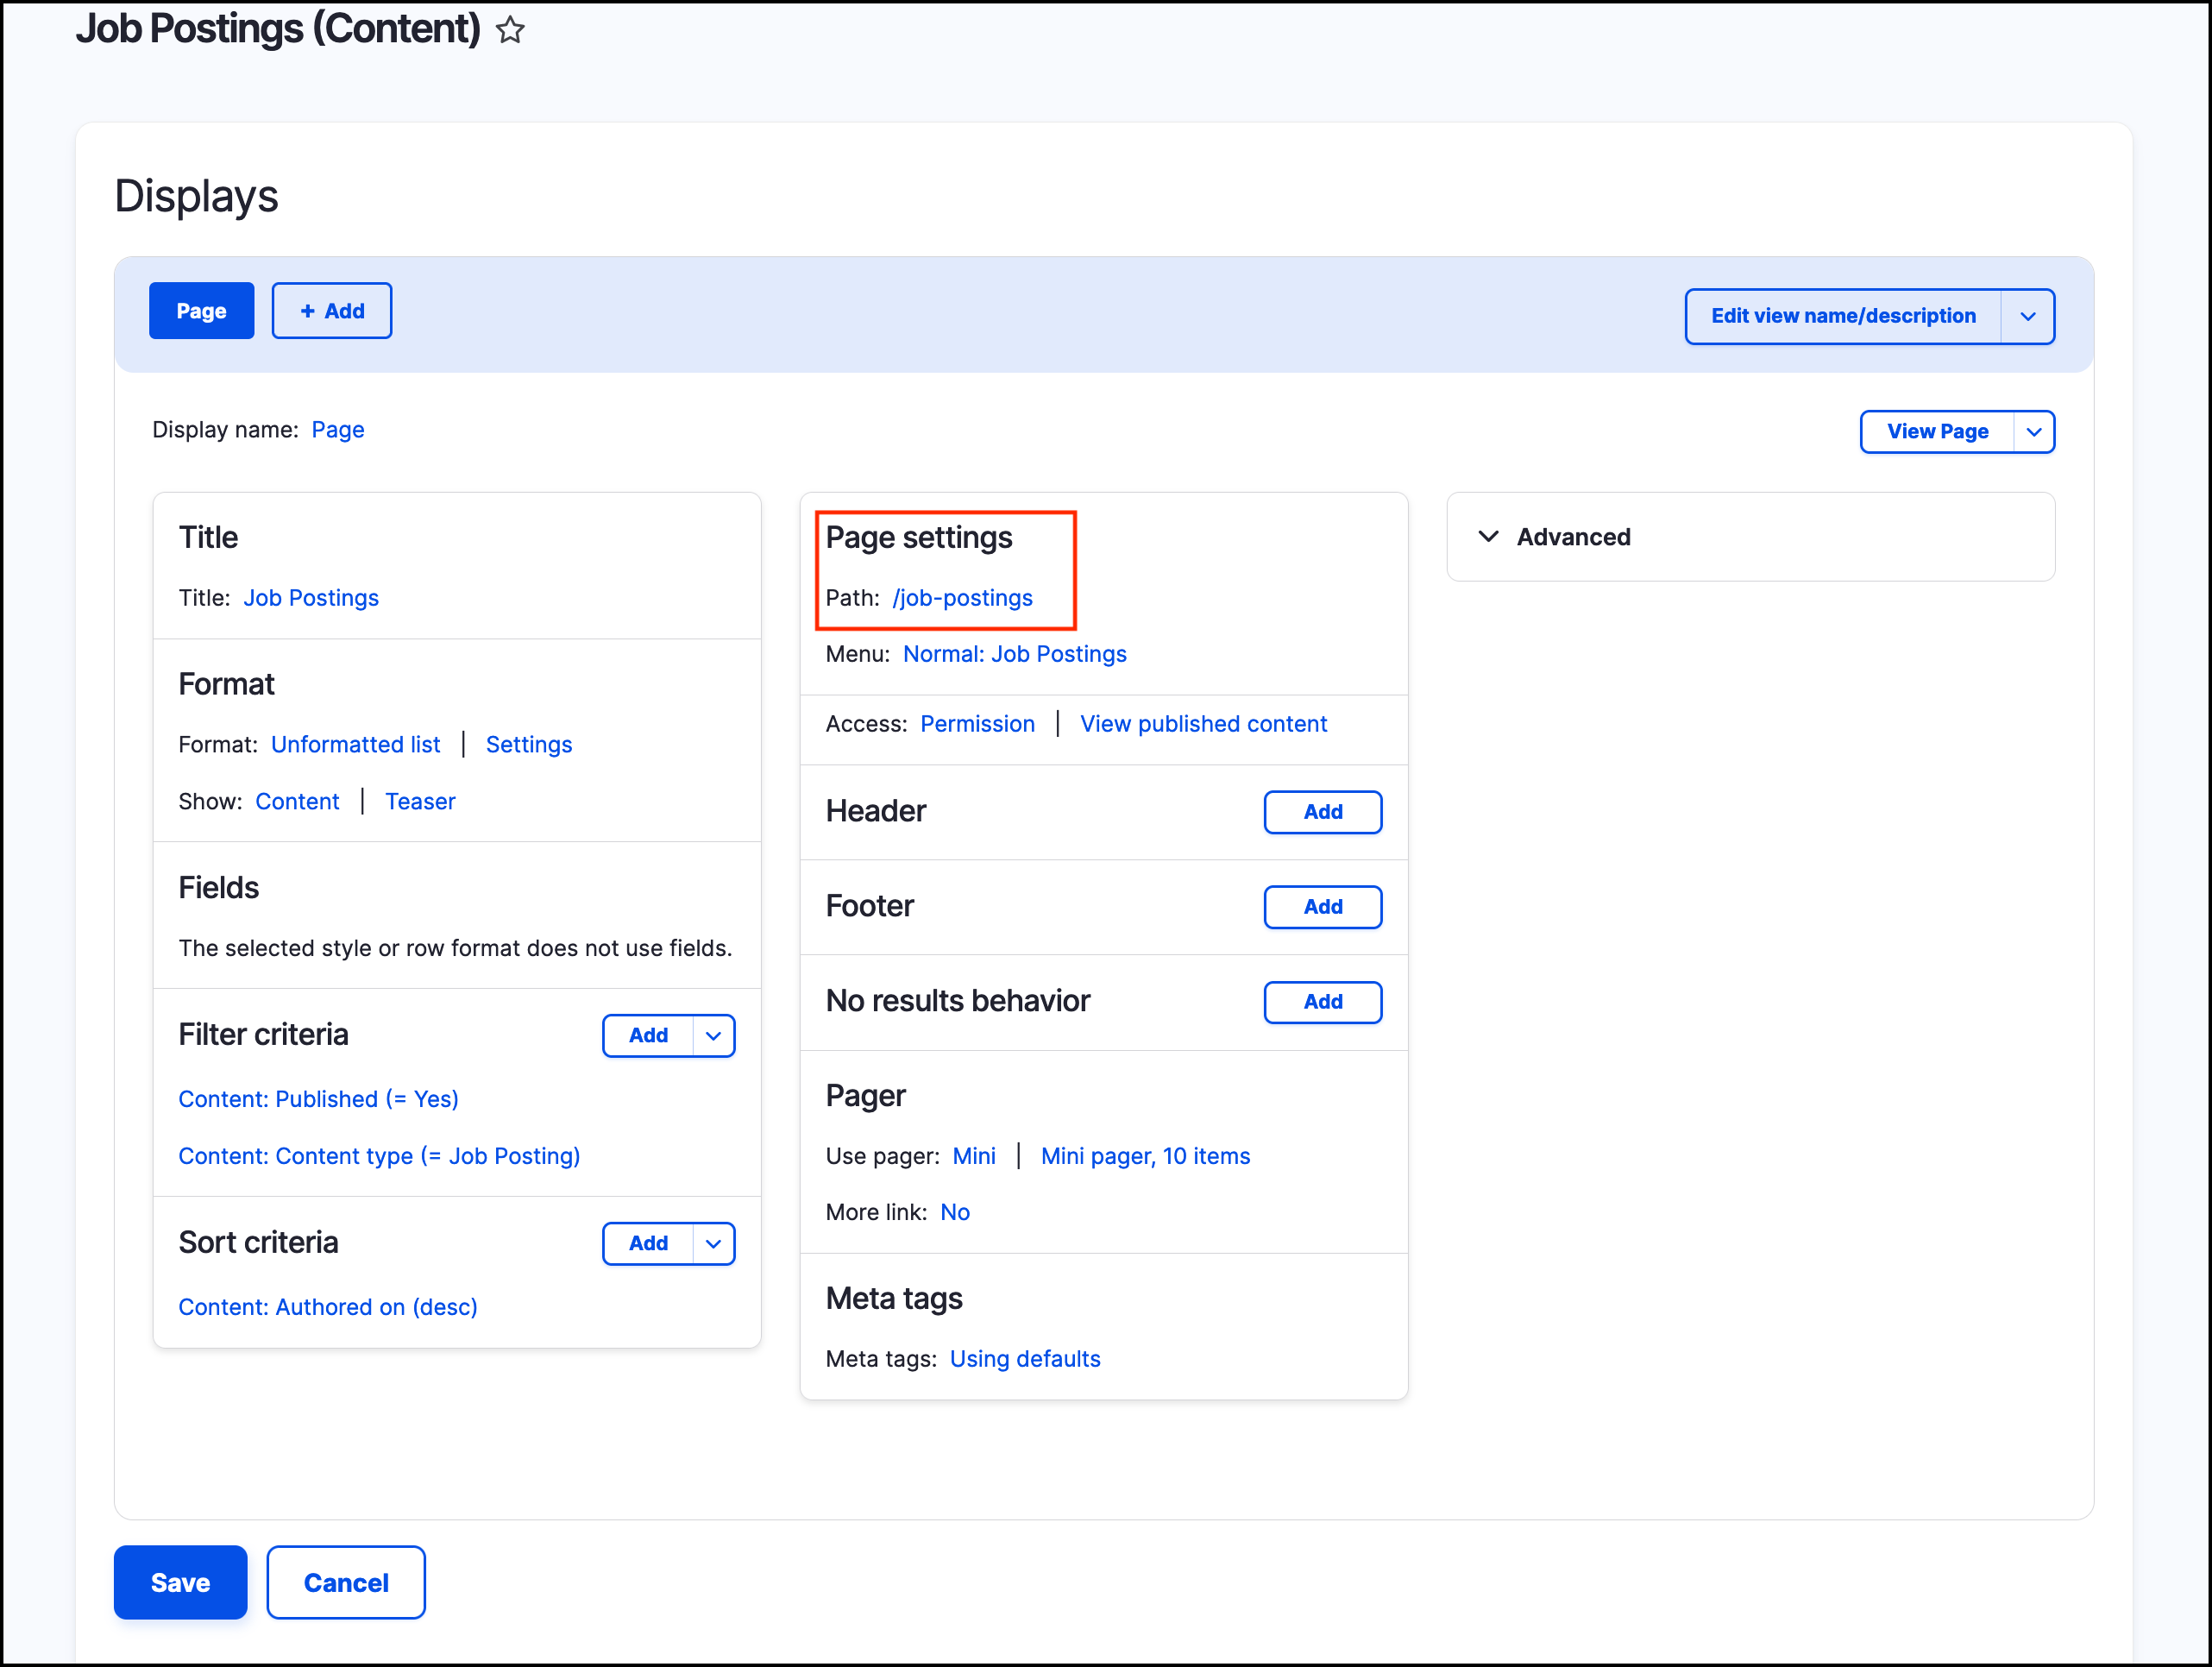Viewport: 2212px width, 1667px height.
Task: Open Mini pager, 10 items settings
Action: 1145,1156
